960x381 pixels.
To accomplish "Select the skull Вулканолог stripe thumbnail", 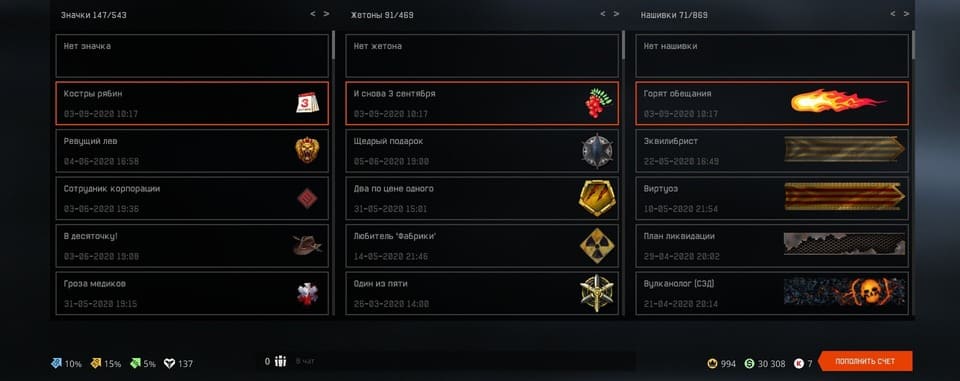I will (x=844, y=292).
